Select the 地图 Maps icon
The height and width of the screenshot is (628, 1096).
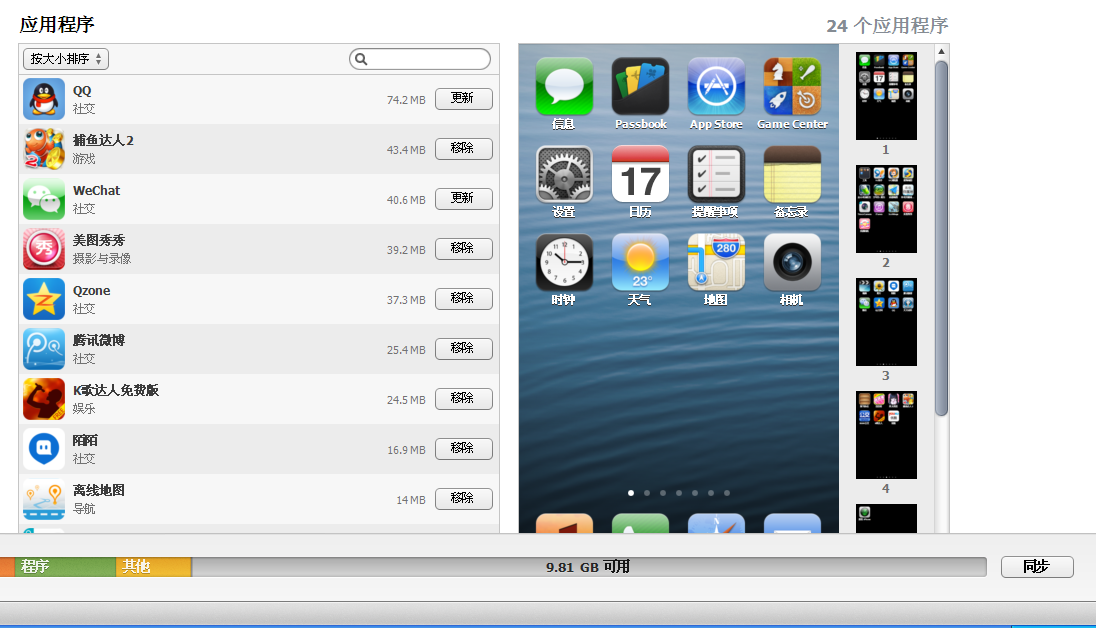716,262
